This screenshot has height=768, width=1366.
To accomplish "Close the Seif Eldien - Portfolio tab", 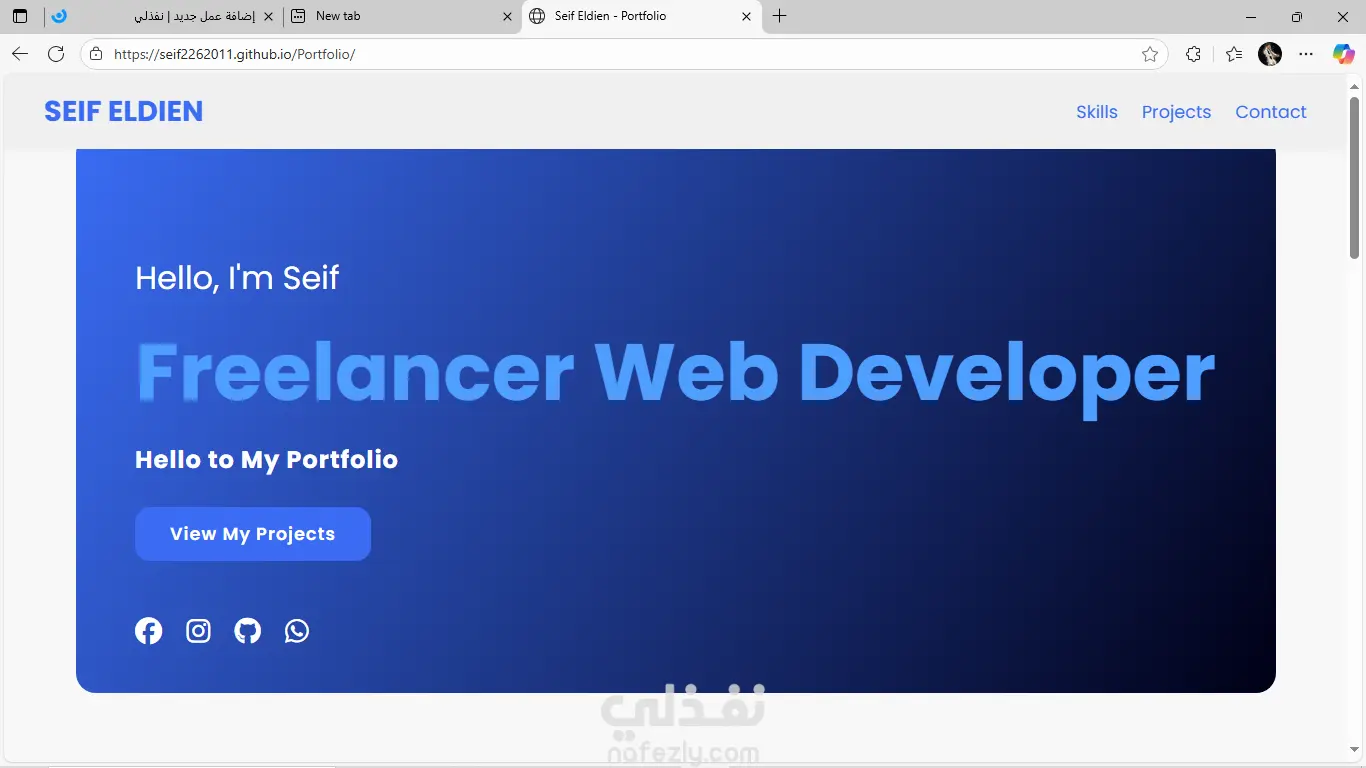I will pos(746,16).
